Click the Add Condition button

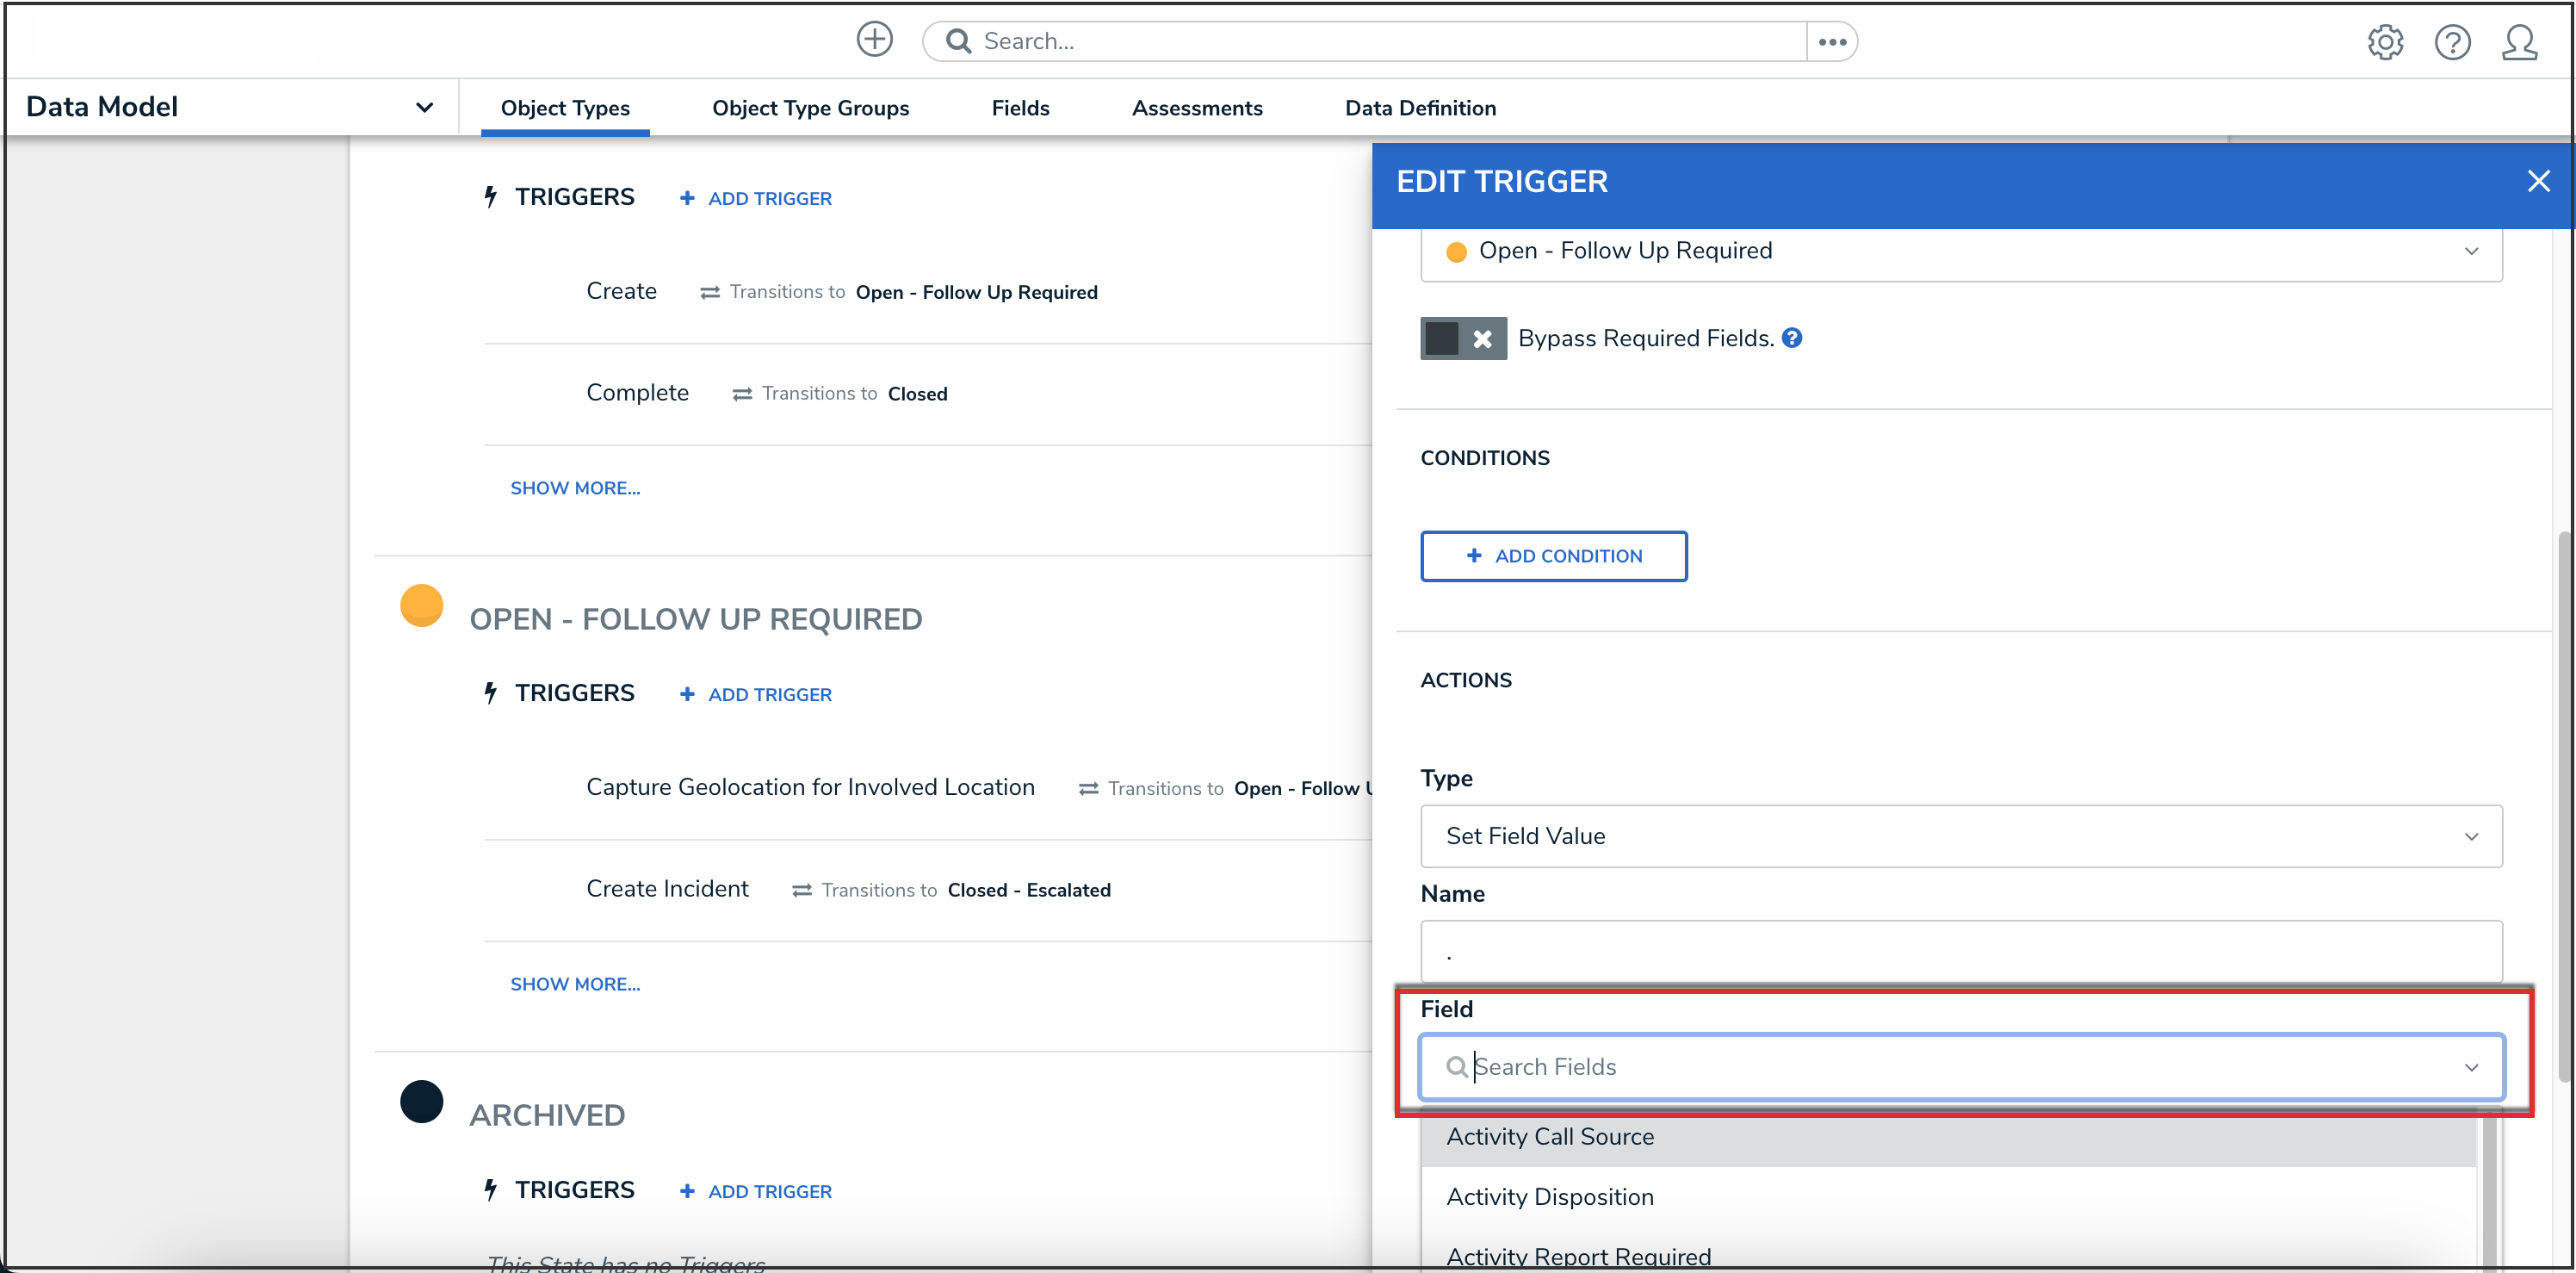coord(1552,556)
